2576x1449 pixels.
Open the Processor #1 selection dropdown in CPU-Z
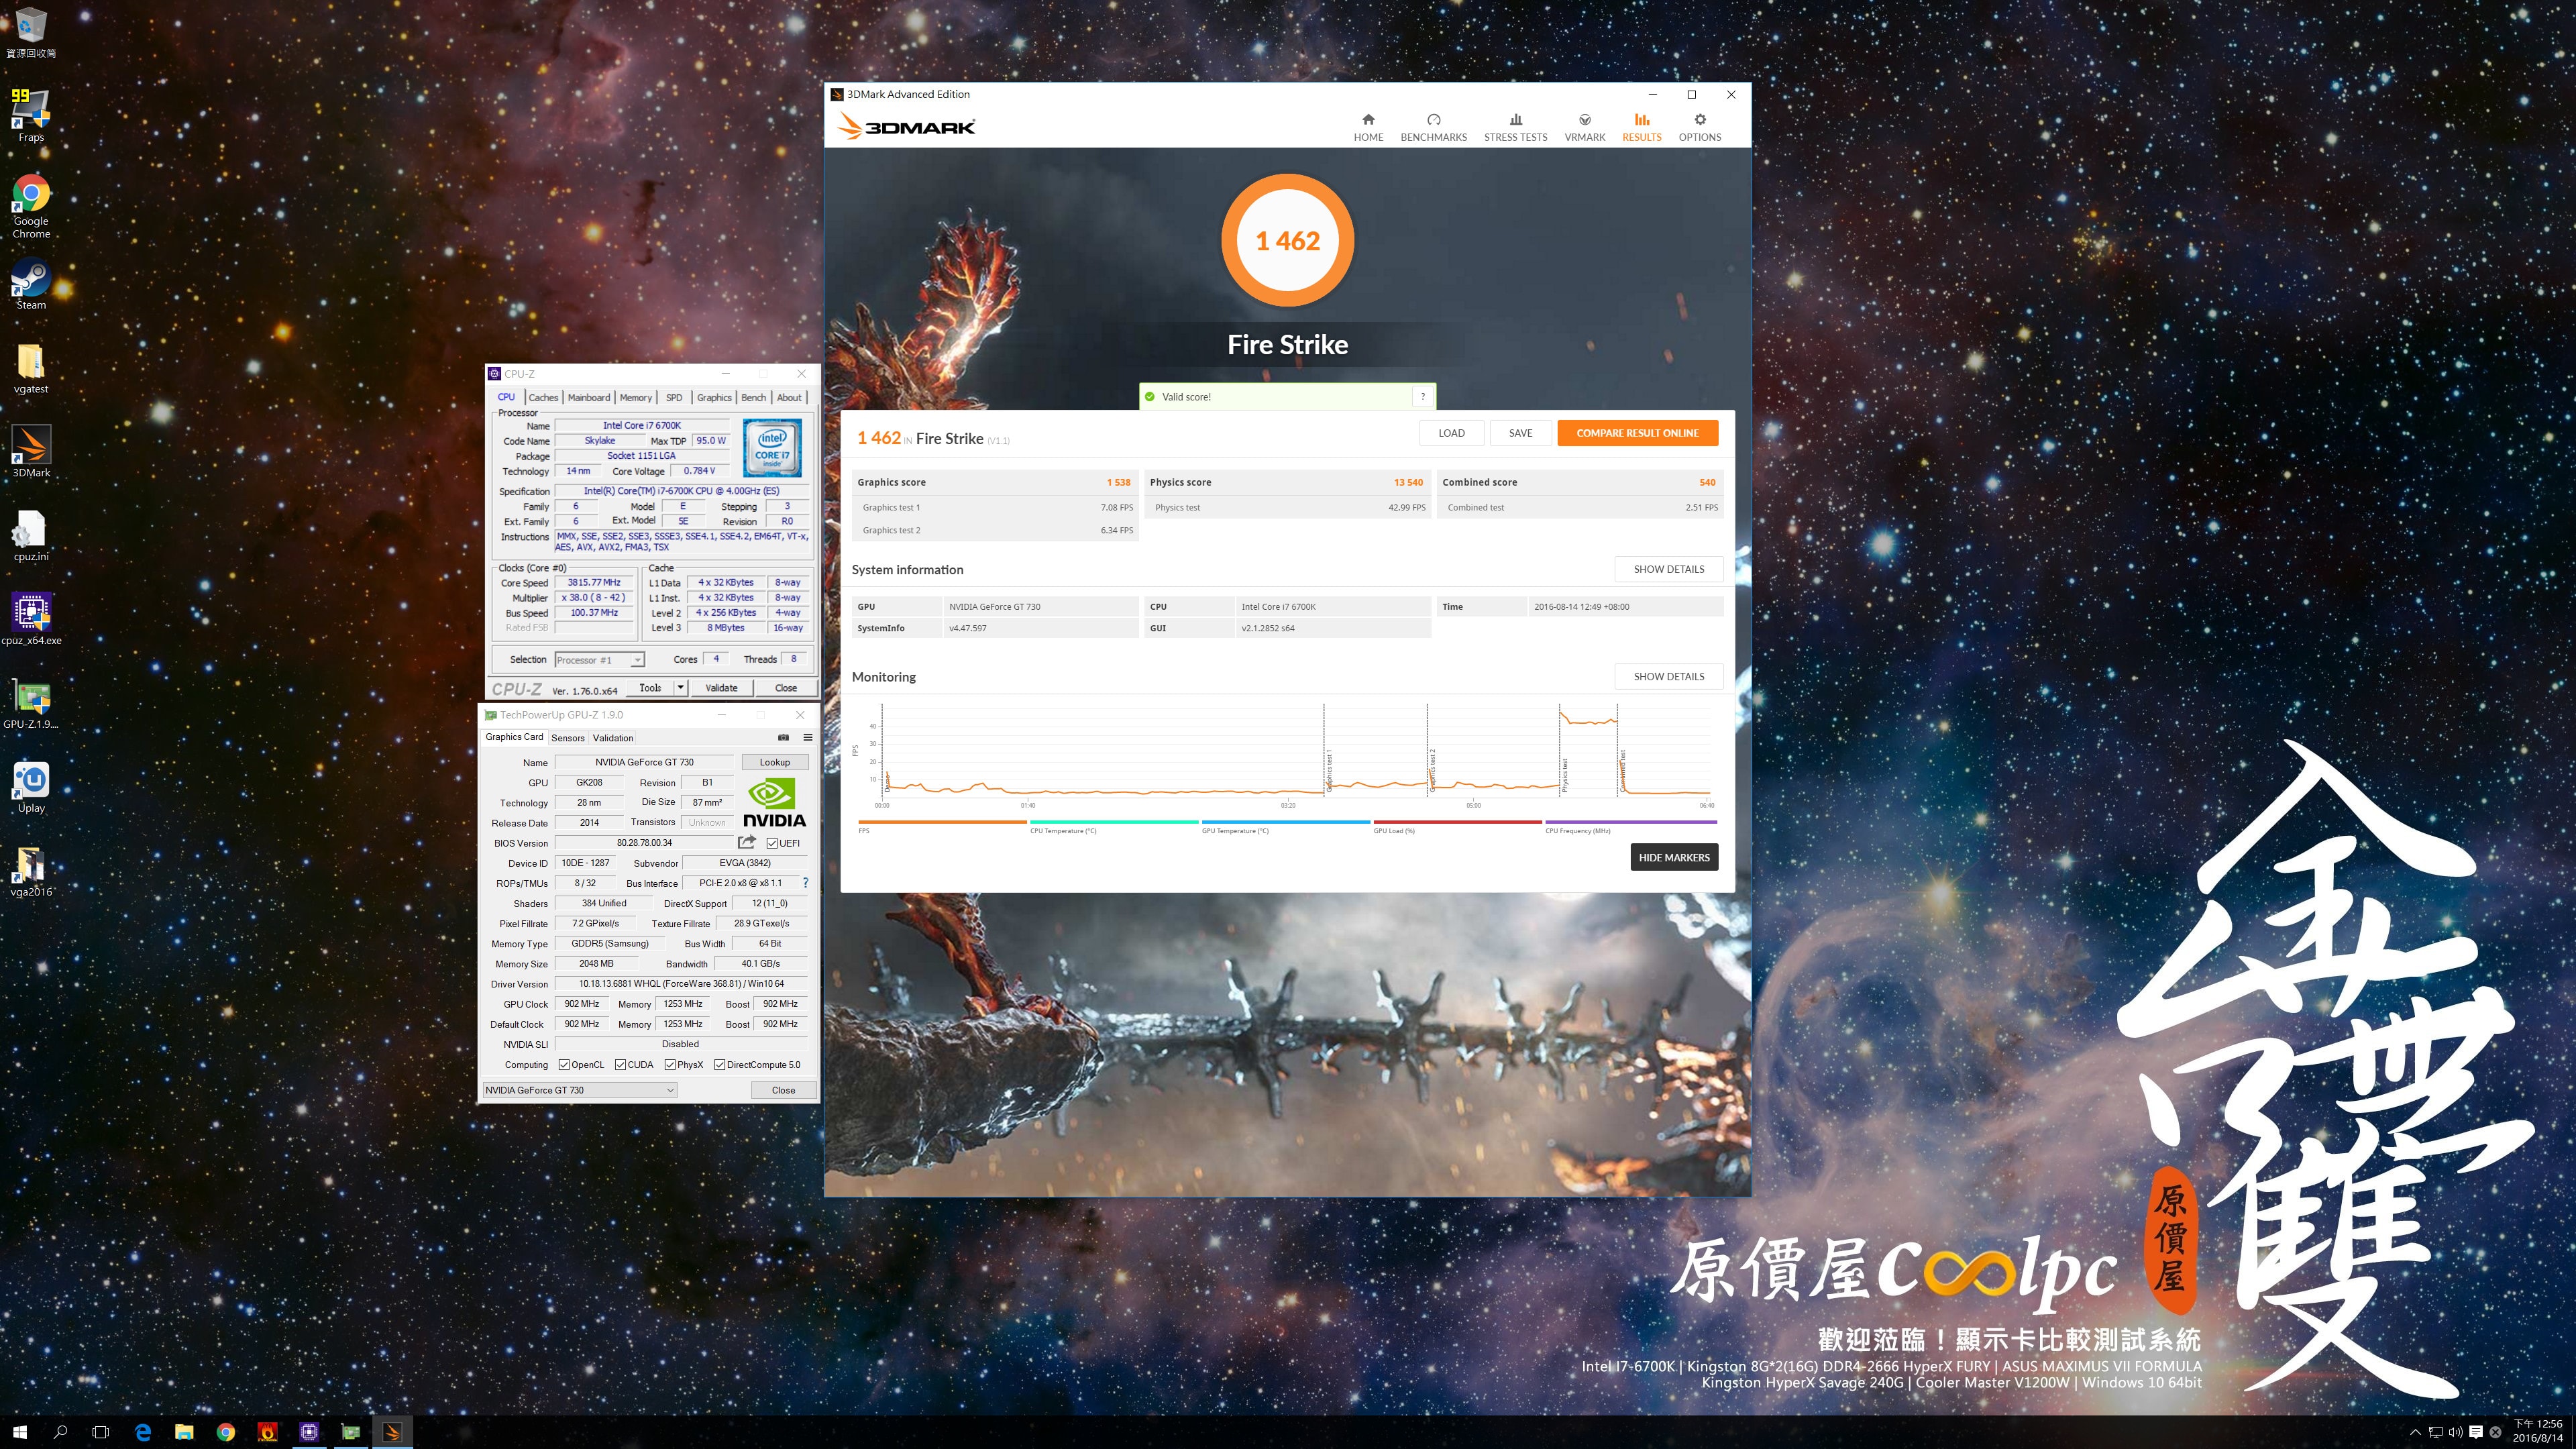pyautogui.click(x=600, y=660)
